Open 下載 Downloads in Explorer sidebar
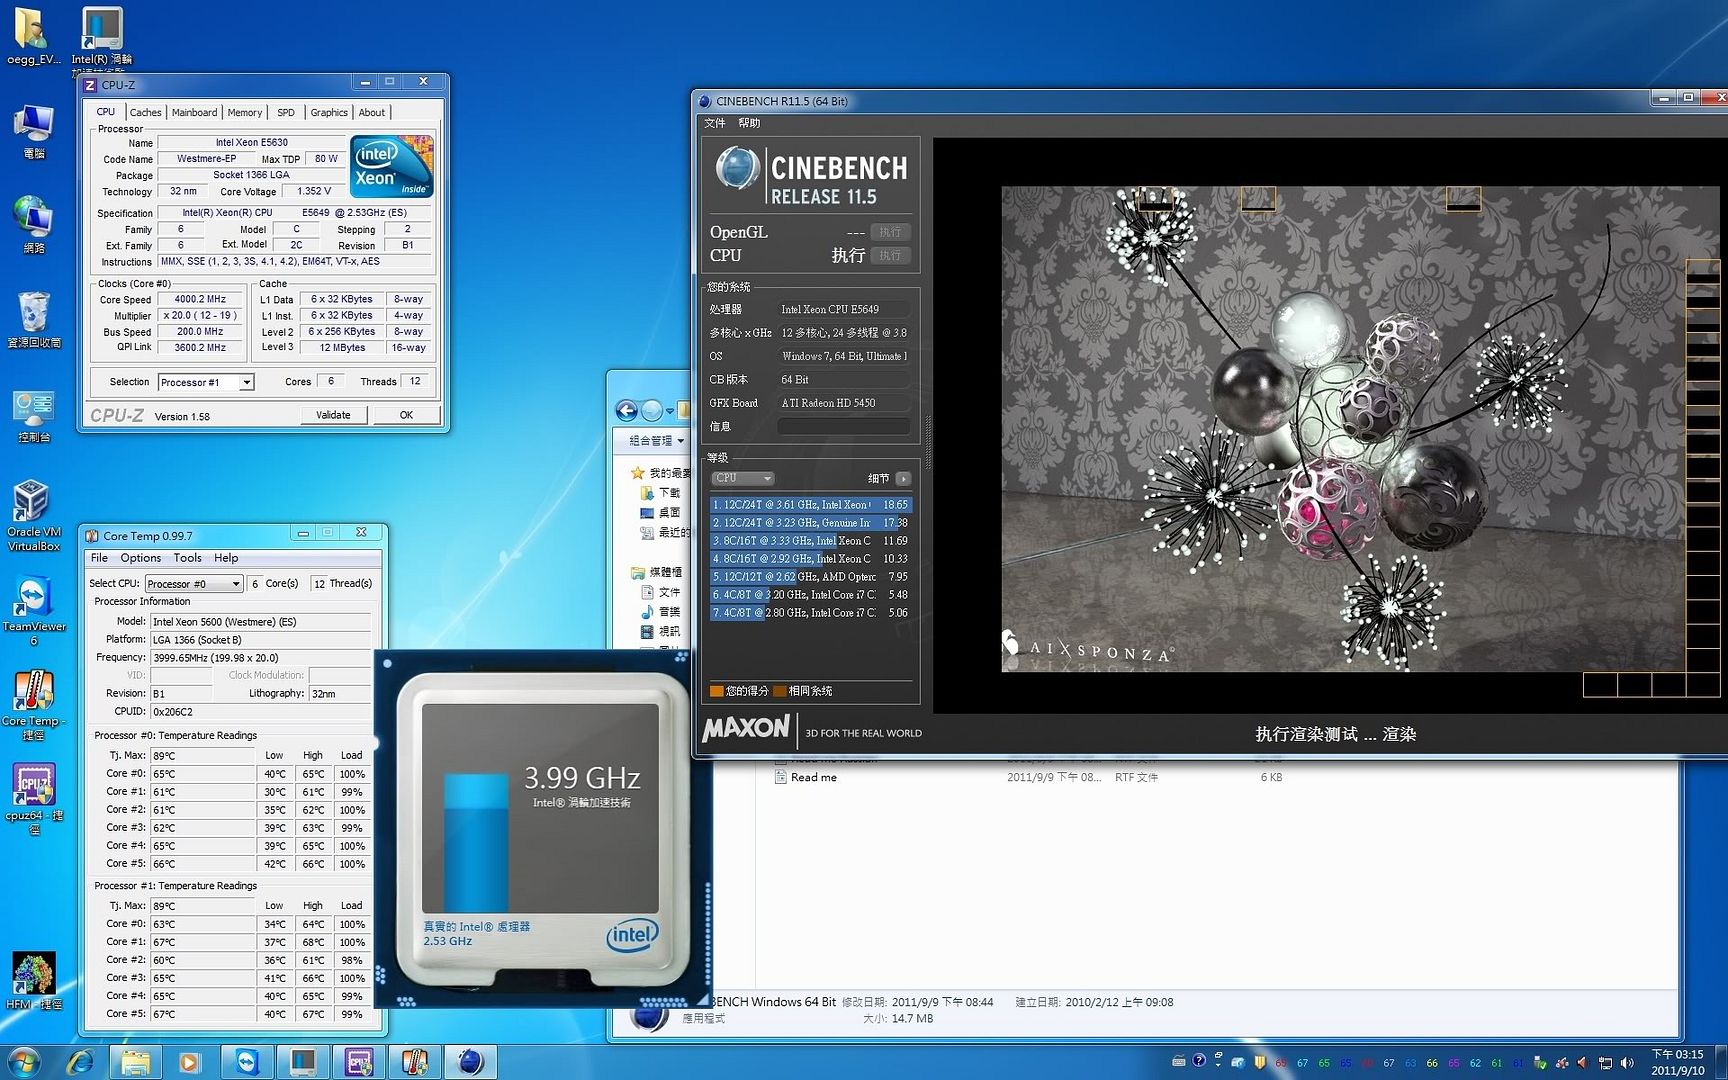 click(660, 493)
